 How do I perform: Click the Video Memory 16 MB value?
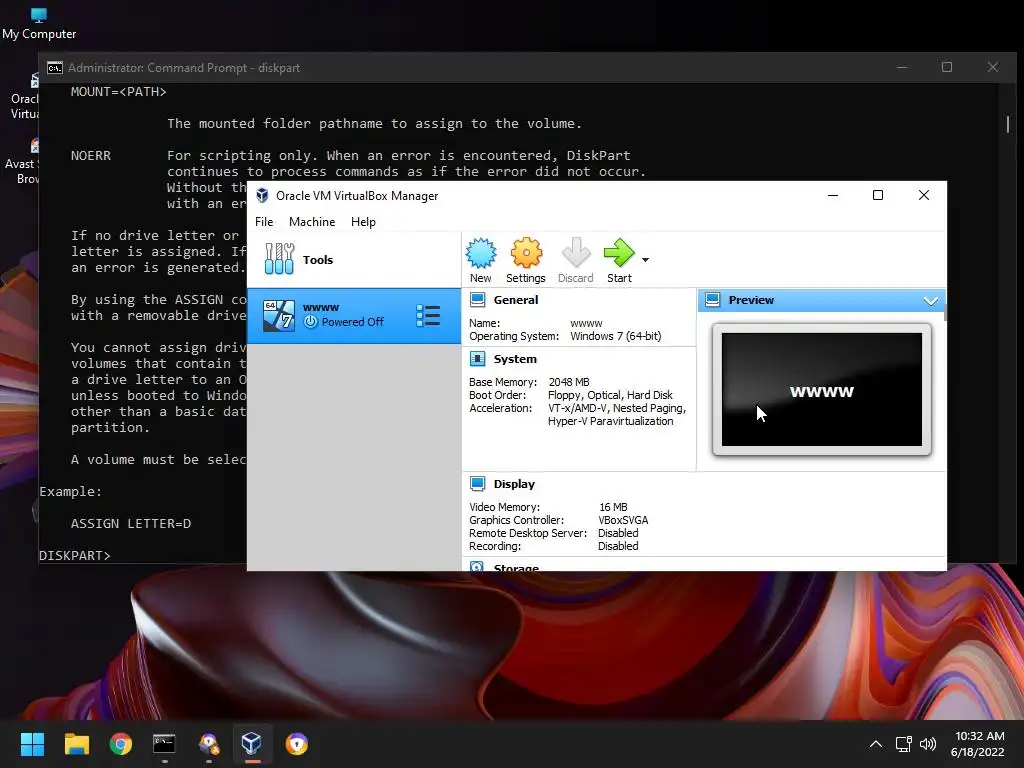pos(613,507)
